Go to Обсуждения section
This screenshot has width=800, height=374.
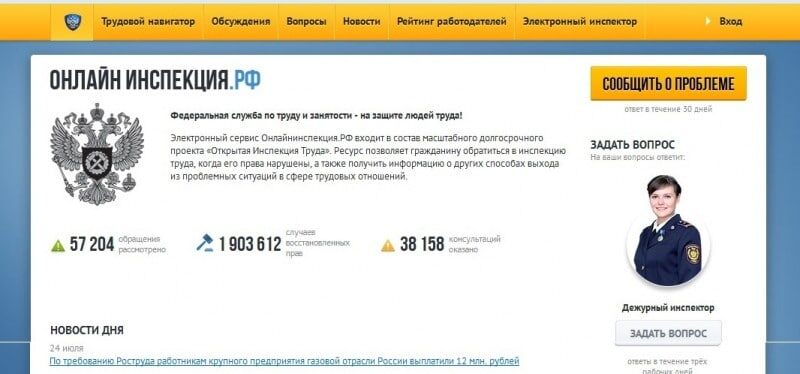(x=241, y=22)
